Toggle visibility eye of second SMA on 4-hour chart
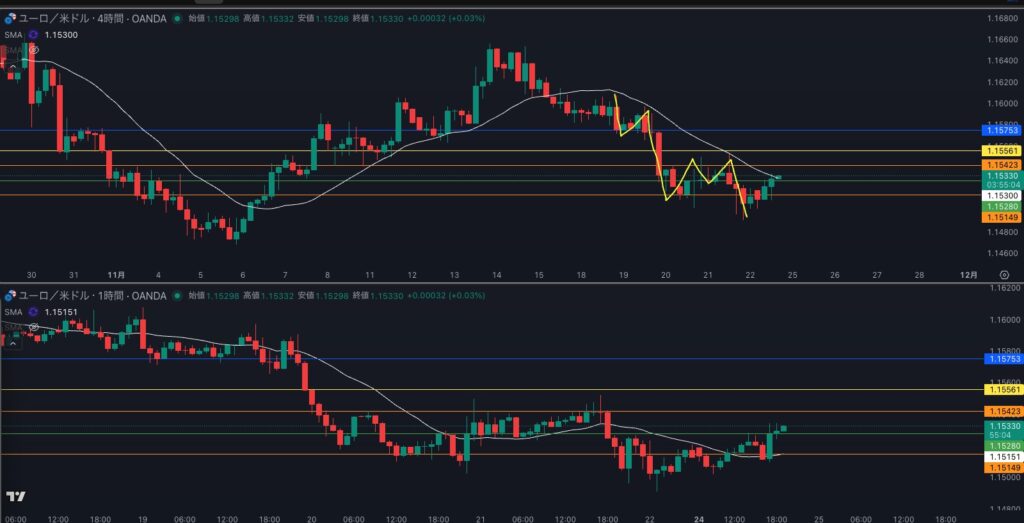 click(x=34, y=49)
